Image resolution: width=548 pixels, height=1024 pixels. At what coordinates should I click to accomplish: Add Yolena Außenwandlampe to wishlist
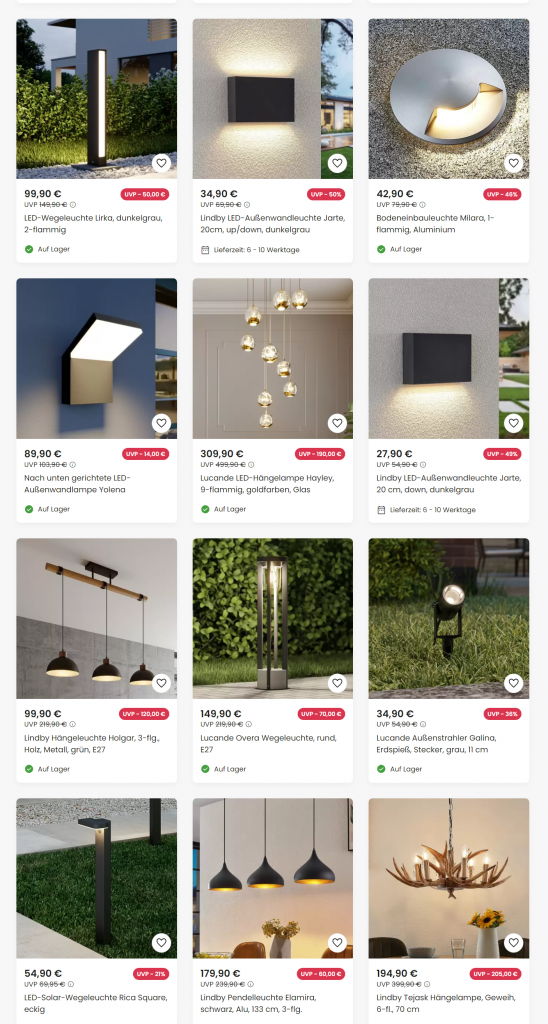[161, 423]
